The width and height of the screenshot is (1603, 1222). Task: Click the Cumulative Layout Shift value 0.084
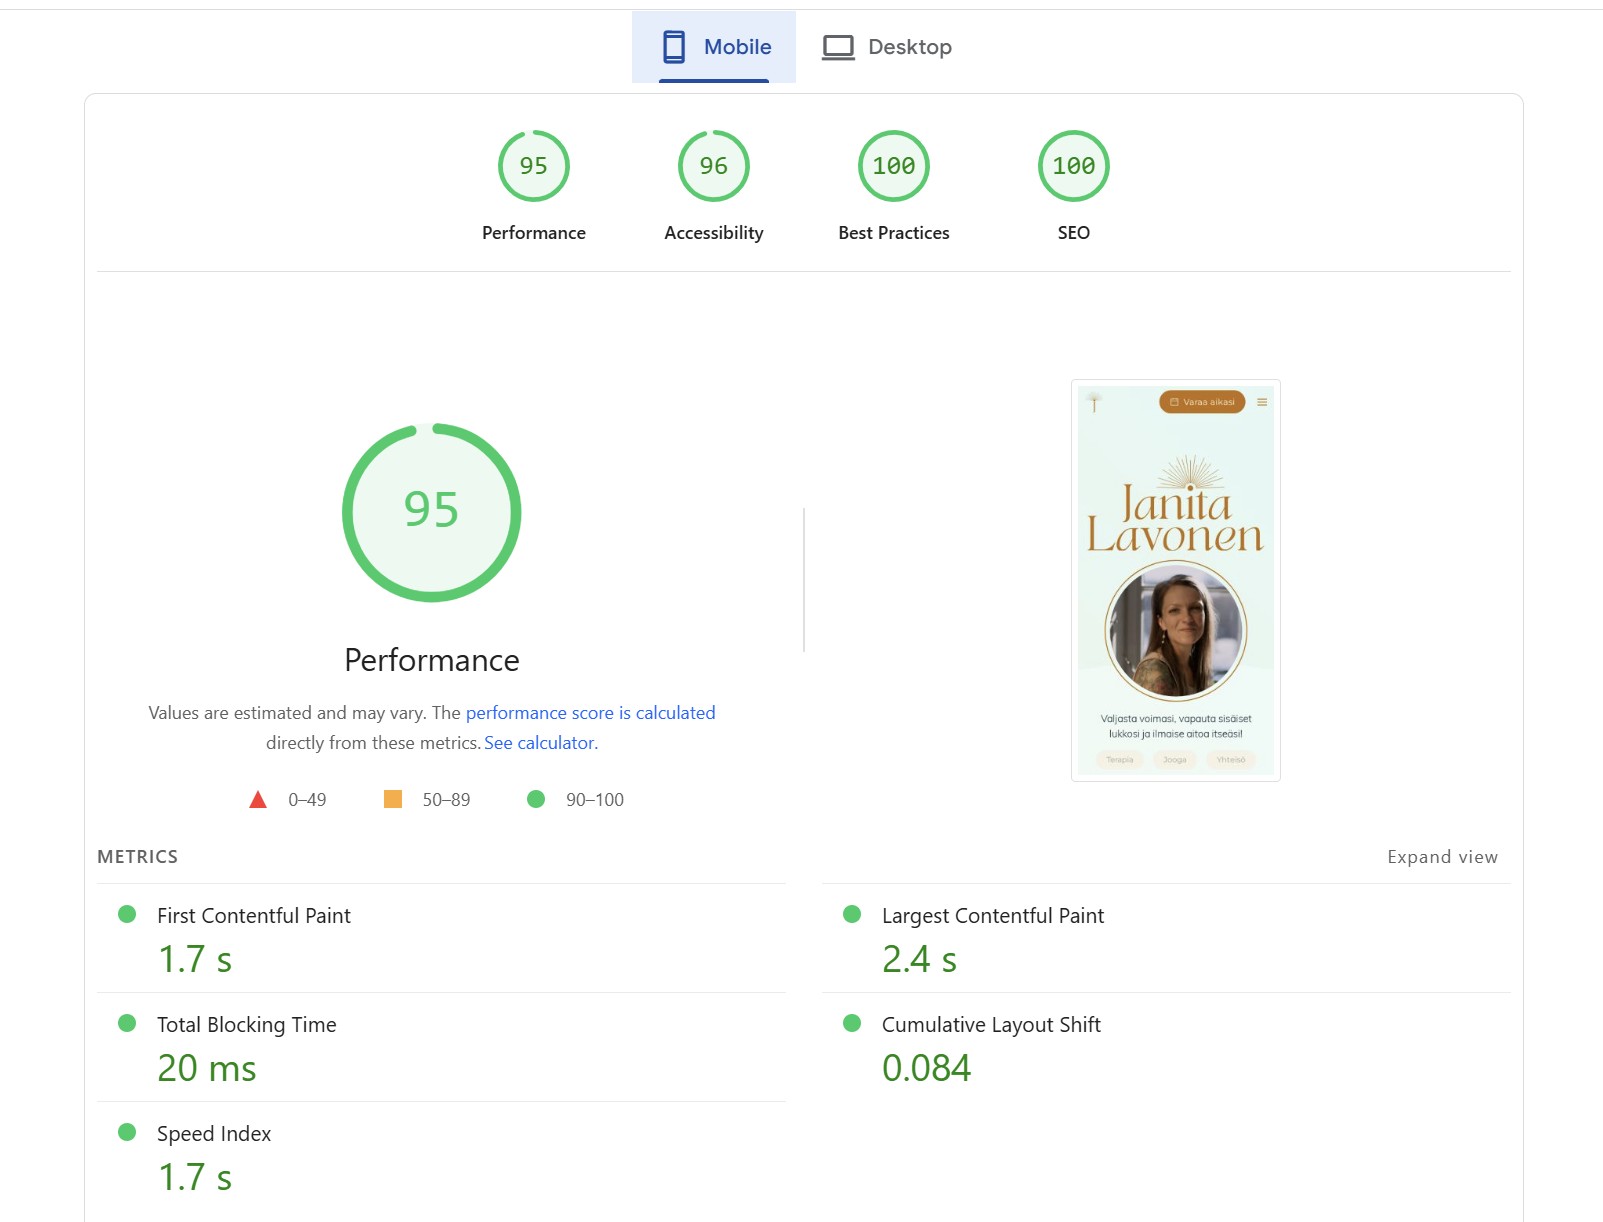pyautogui.click(x=926, y=1068)
